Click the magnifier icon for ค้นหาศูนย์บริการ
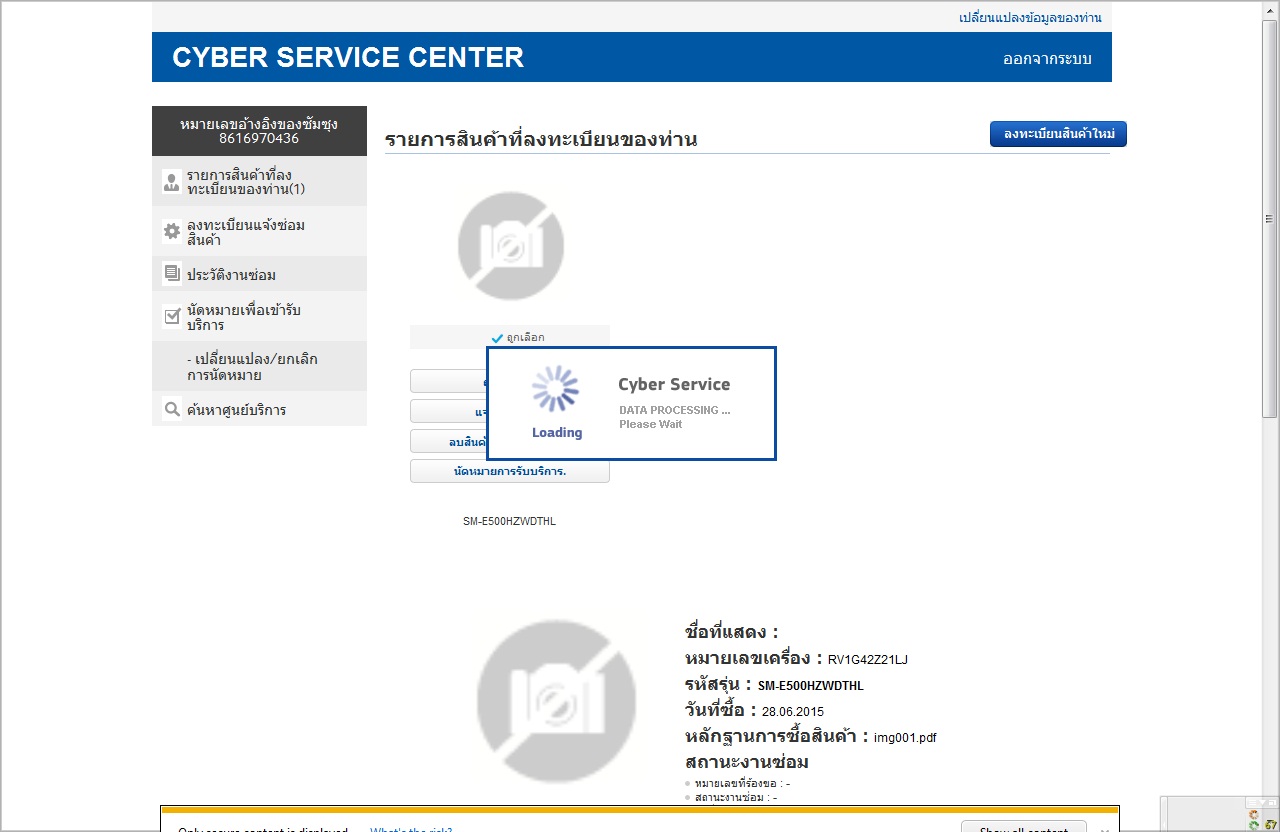This screenshot has height=832, width=1280. coord(171,409)
